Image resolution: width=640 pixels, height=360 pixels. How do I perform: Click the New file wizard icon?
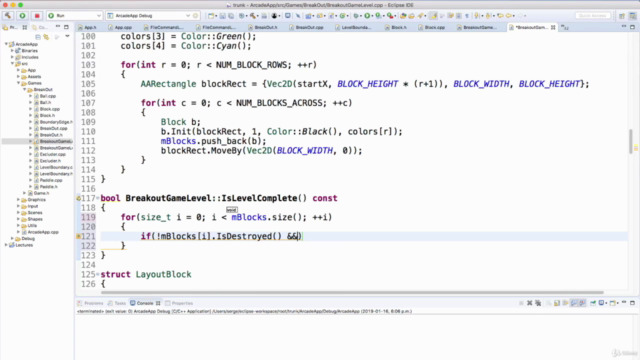click(211, 16)
